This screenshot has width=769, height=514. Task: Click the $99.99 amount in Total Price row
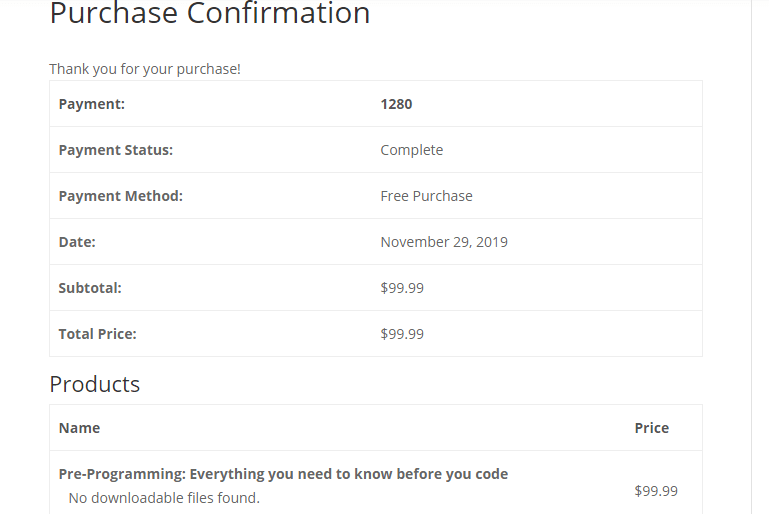pyautogui.click(x=402, y=334)
